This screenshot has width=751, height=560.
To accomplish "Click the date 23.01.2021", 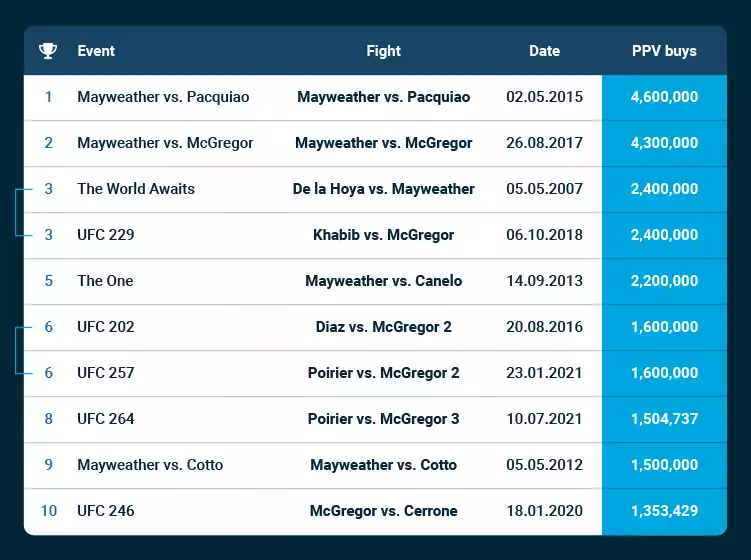I will tap(545, 373).
